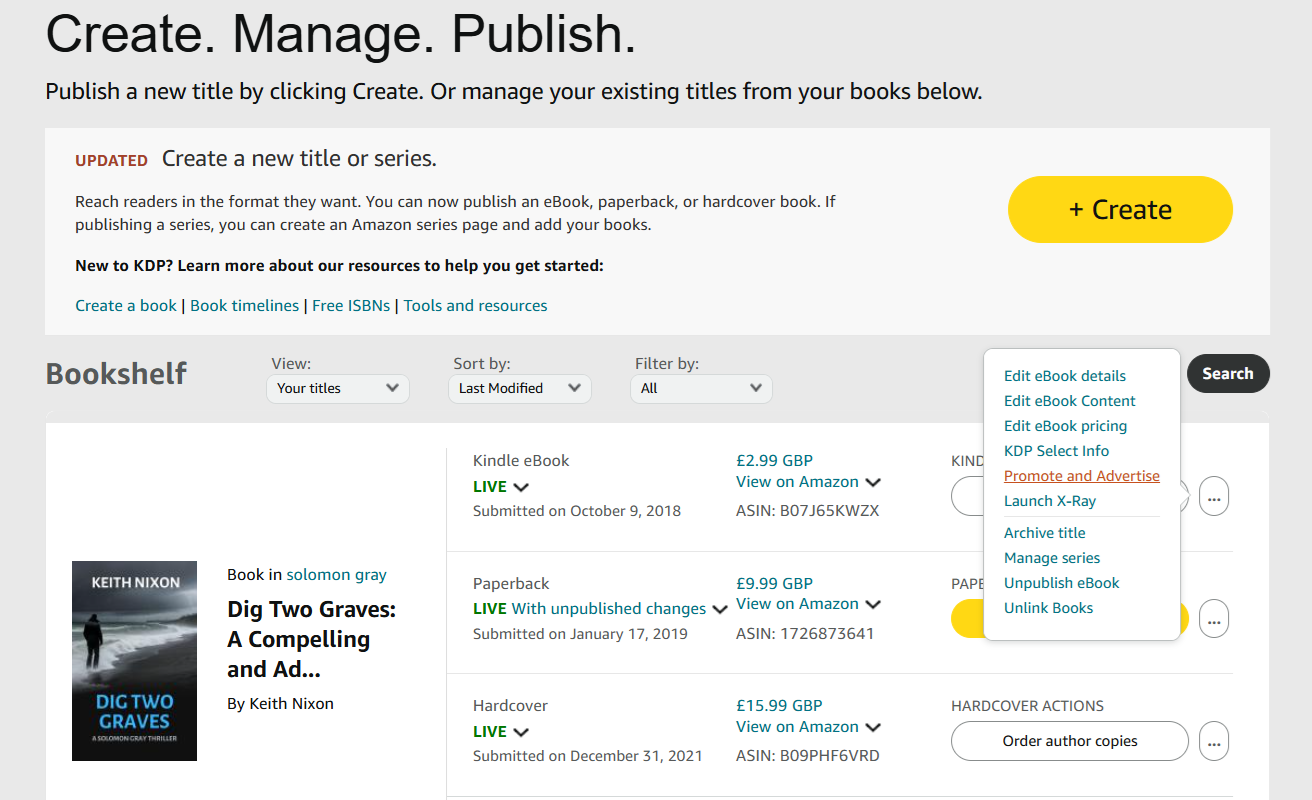
Task: Select Manage series menu entry
Action: coord(1051,558)
